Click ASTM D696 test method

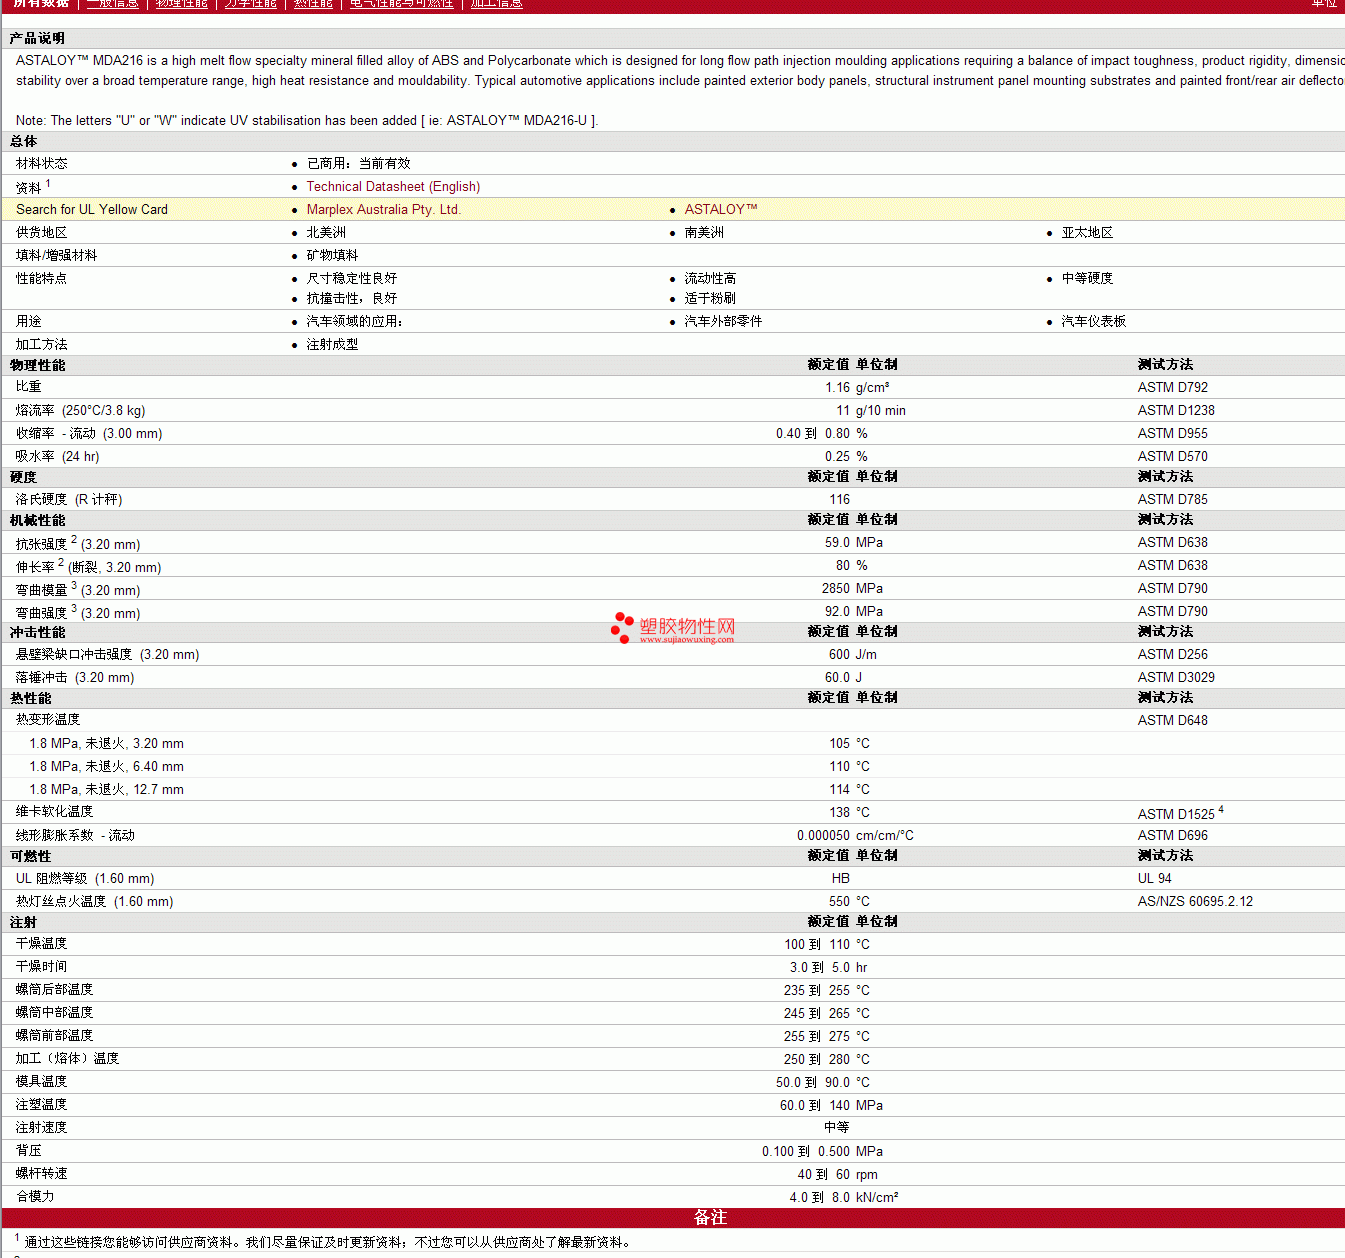click(x=1172, y=836)
